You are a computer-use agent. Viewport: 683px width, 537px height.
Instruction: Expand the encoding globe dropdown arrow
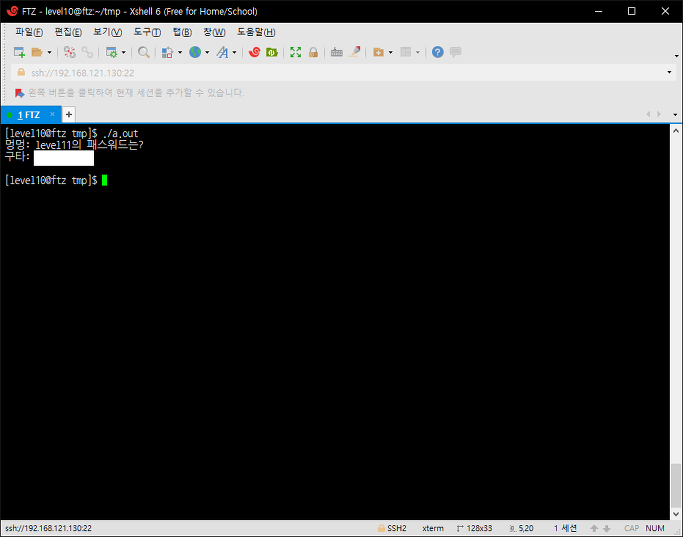(207, 53)
